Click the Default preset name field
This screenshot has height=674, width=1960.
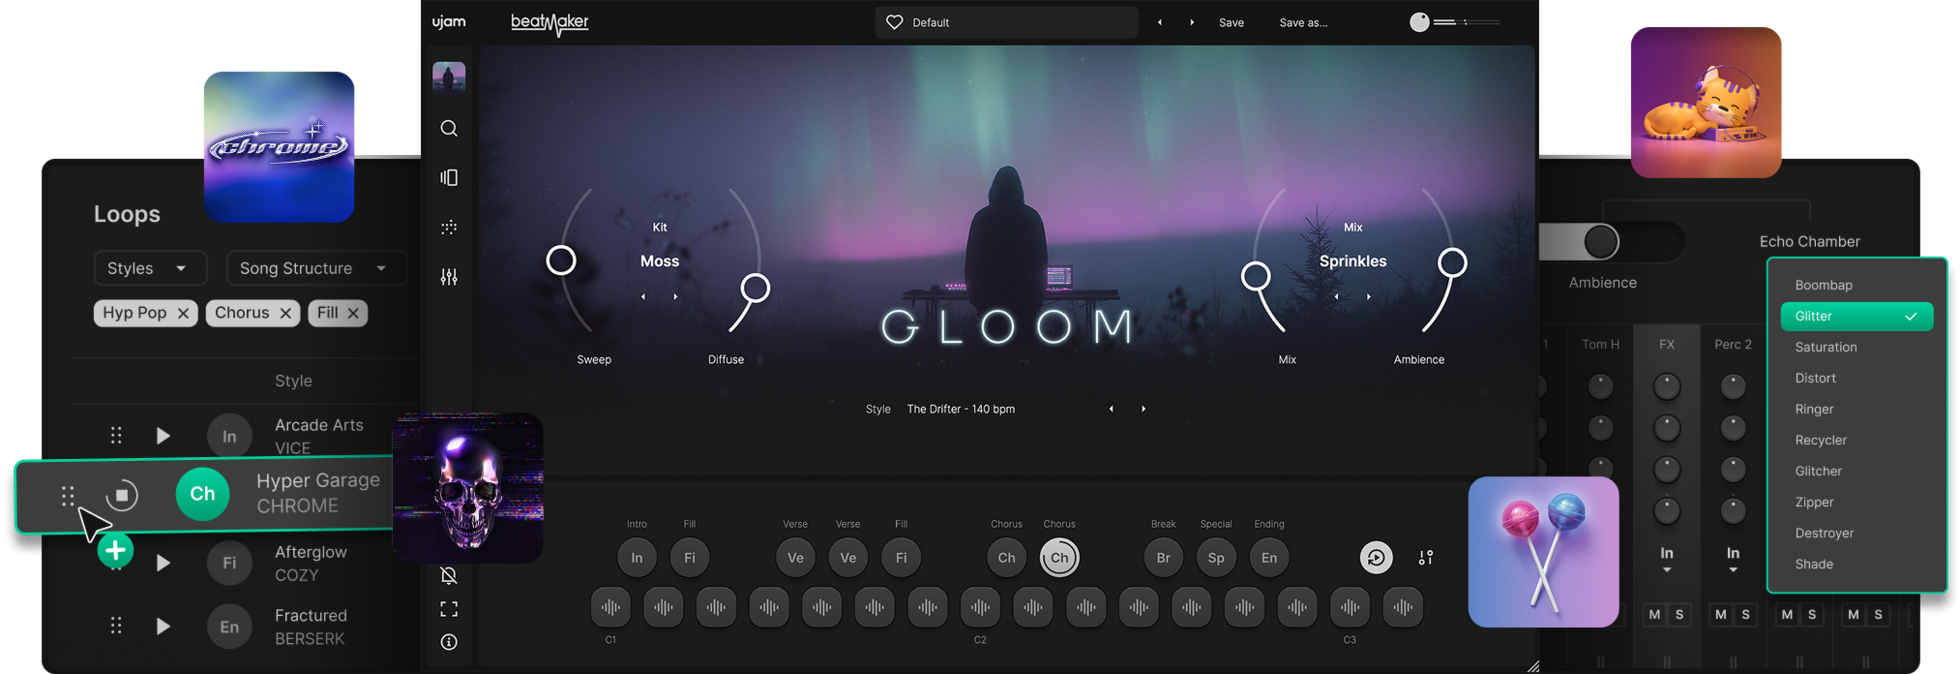coord(1006,22)
